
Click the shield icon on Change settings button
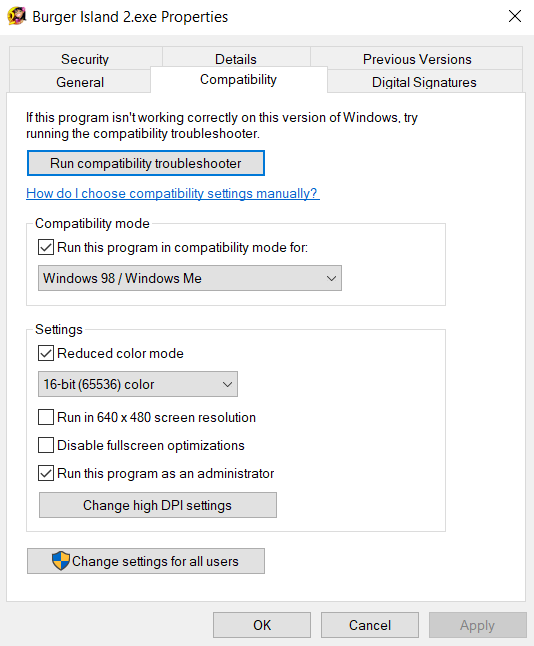click(61, 561)
